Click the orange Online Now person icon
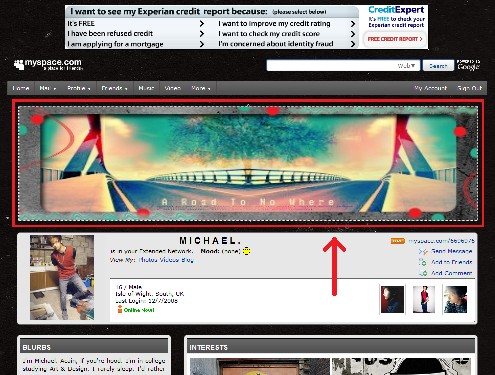495x375 pixels. point(120,310)
